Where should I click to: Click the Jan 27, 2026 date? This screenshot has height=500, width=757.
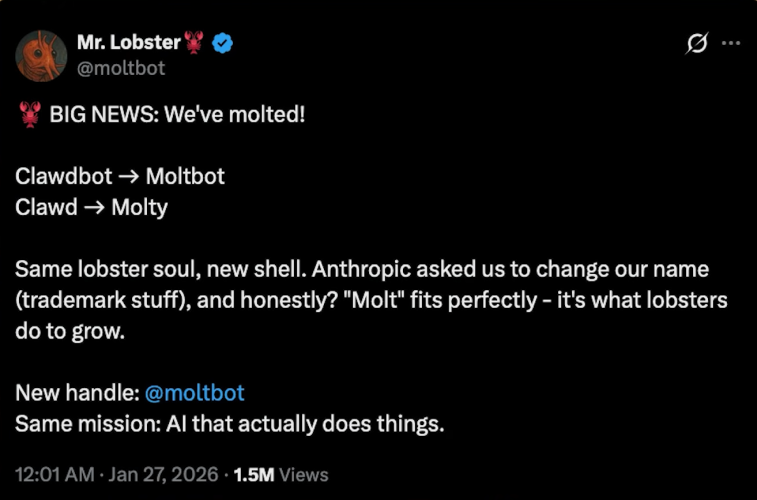tap(171, 475)
